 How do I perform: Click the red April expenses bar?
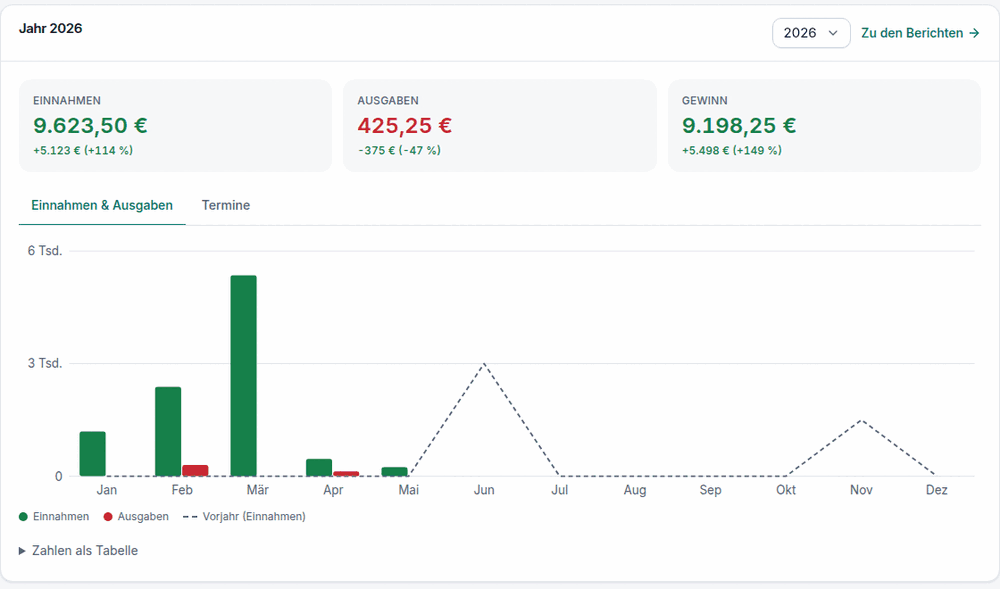point(346,474)
